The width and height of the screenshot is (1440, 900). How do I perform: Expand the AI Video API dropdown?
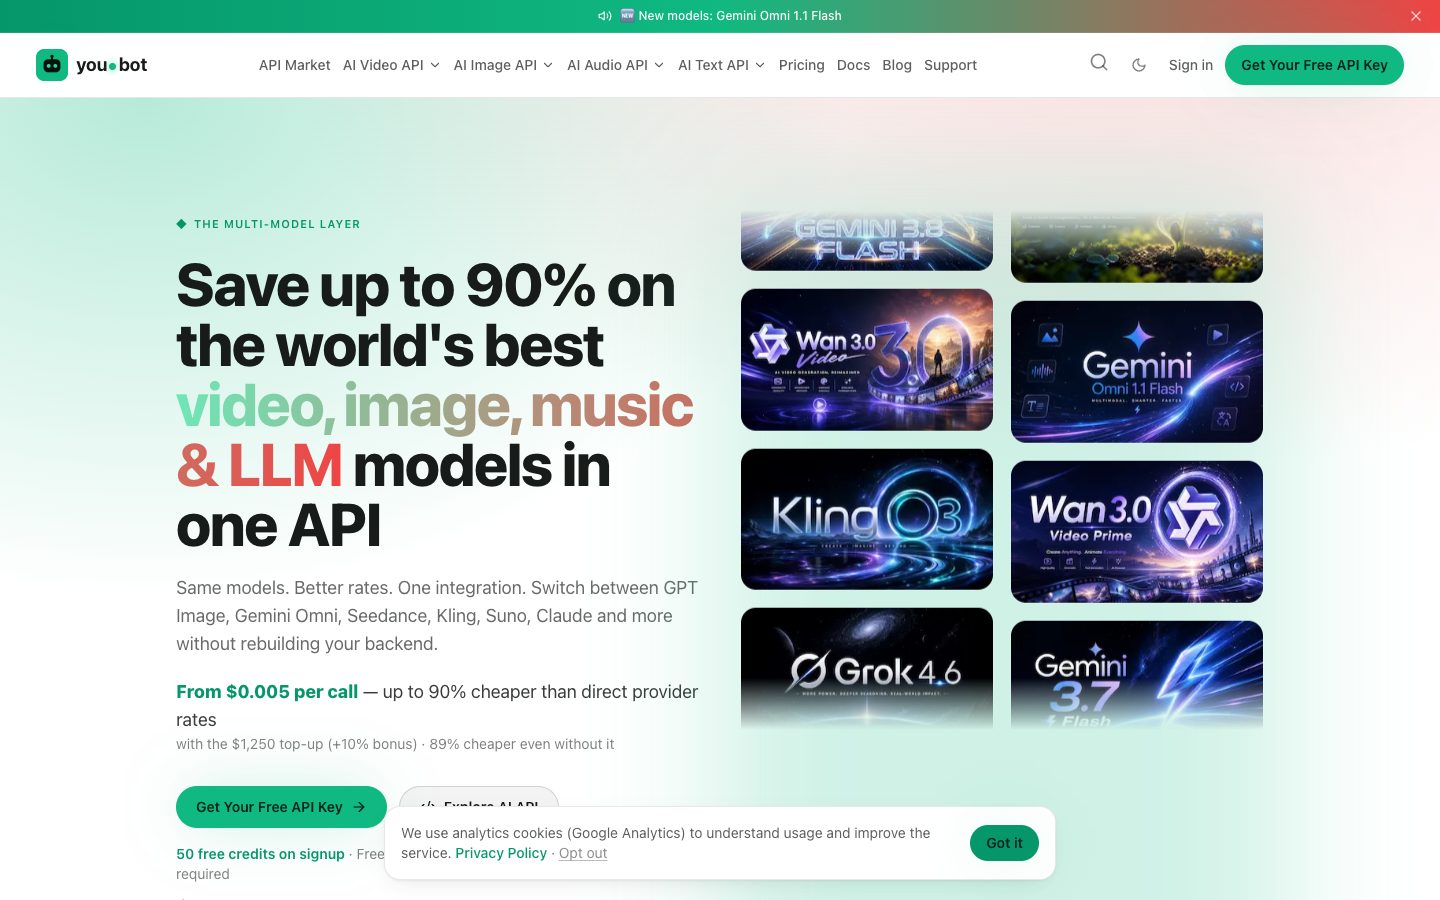(391, 65)
